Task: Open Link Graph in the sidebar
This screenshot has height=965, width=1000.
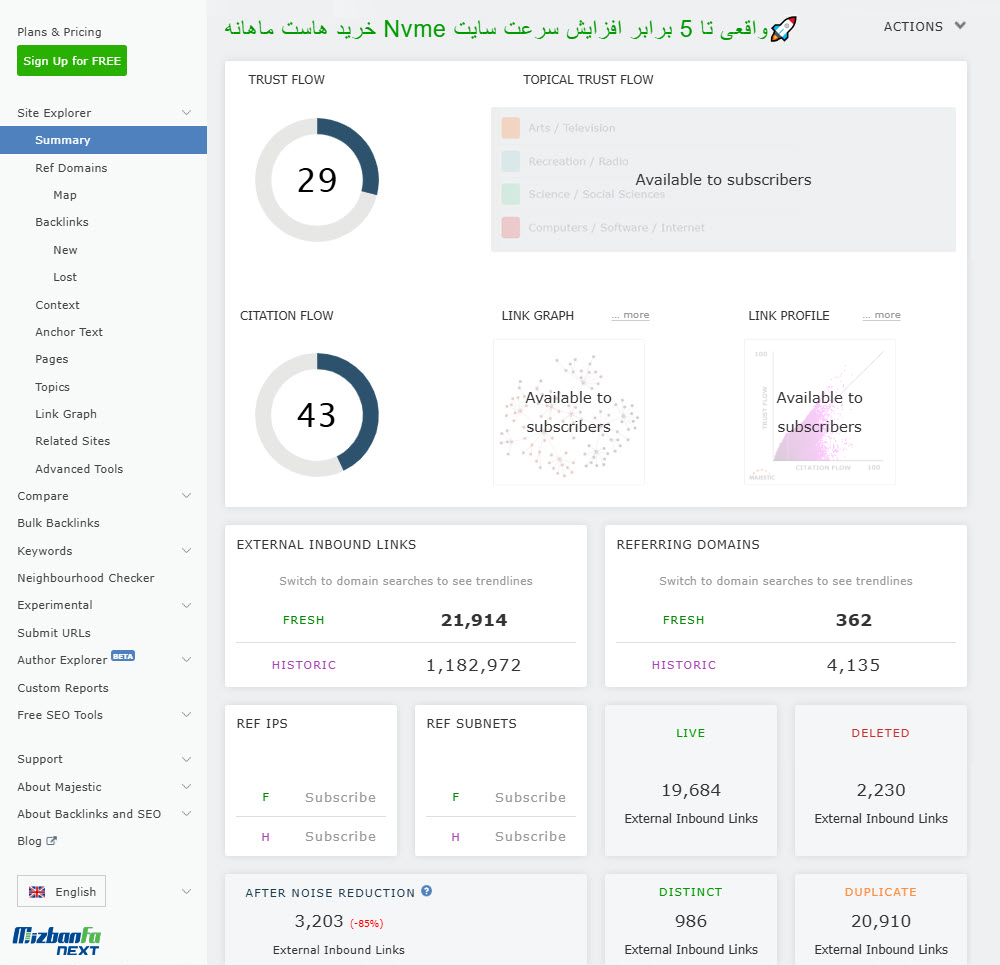Action: pyautogui.click(x=66, y=414)
